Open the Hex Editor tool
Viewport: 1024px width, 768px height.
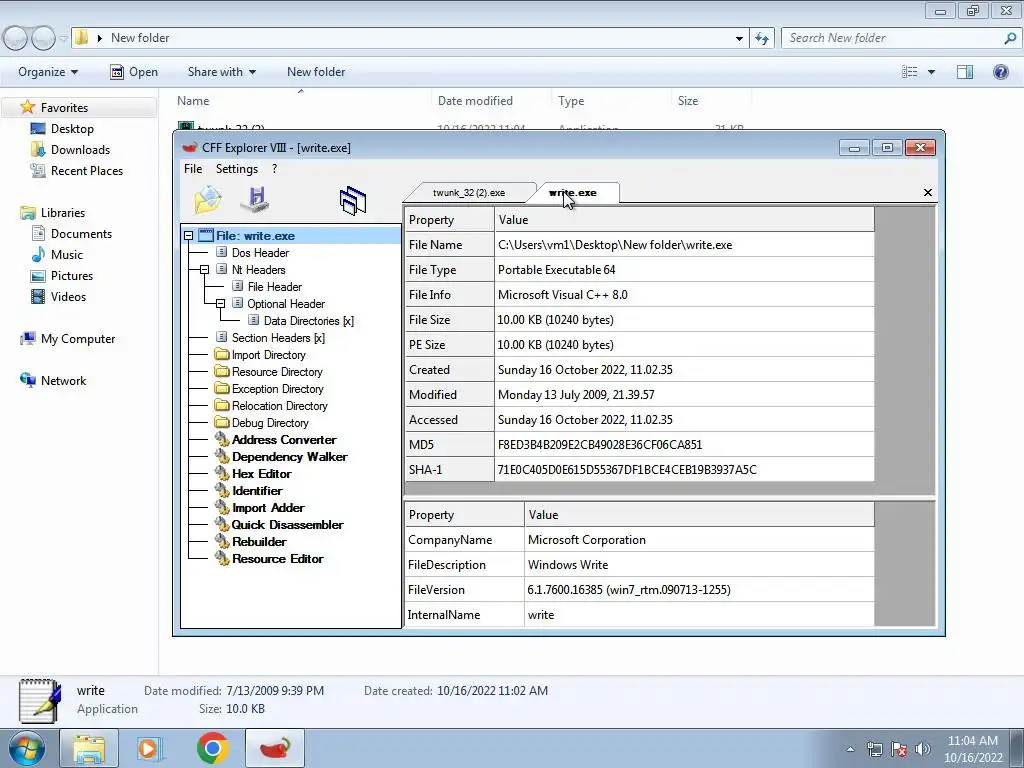click(261, 473)
